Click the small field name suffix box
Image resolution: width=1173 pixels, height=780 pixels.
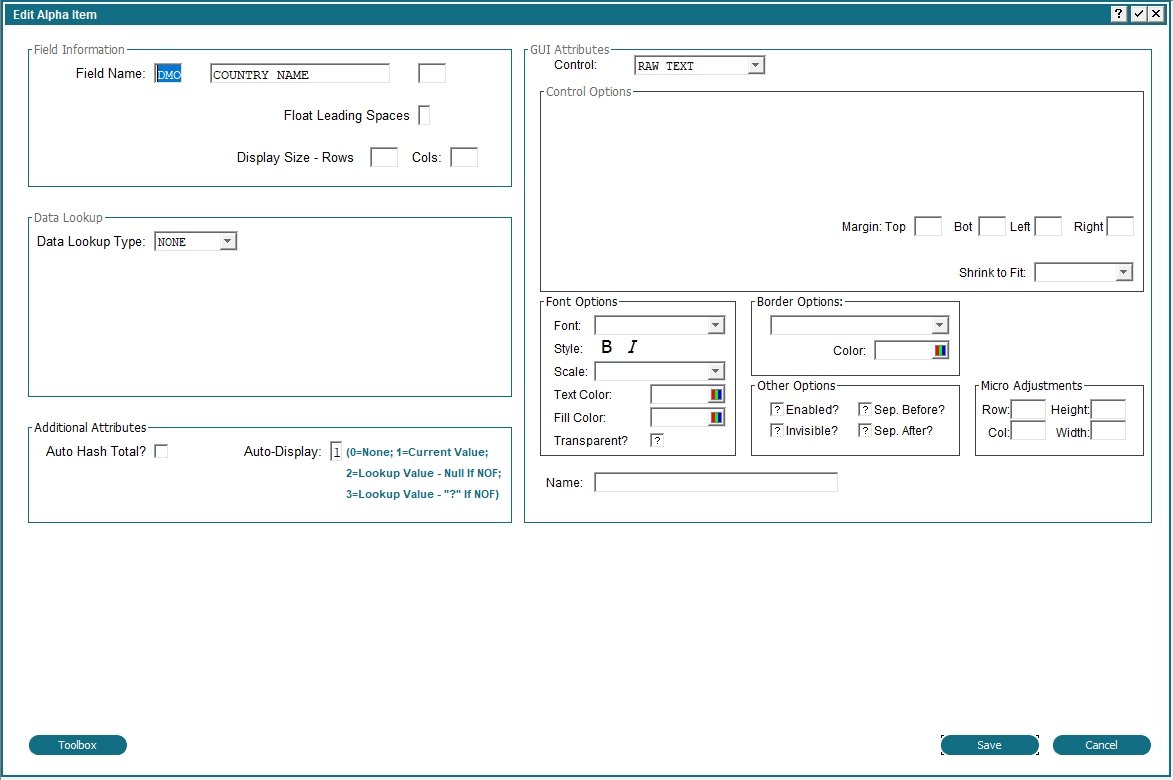pyautogui.click(x=432, y=73)
